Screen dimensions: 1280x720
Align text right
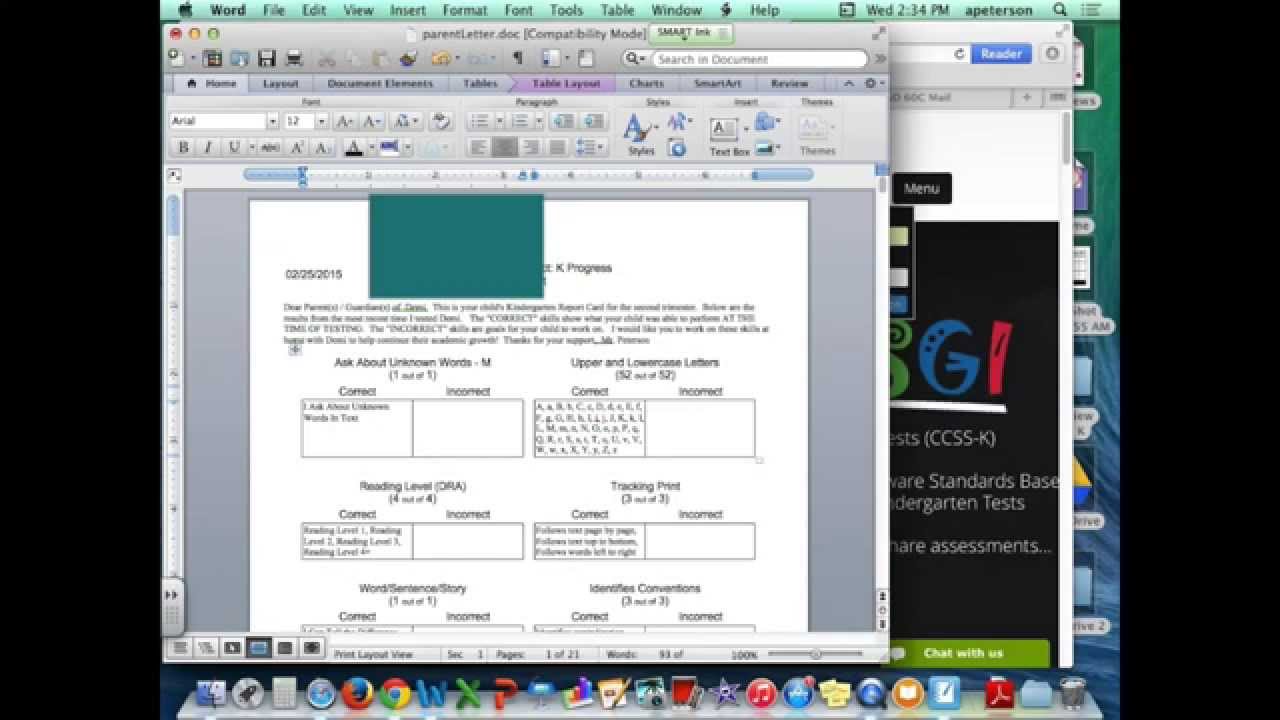pyautogui.click(x=531, y=147)
